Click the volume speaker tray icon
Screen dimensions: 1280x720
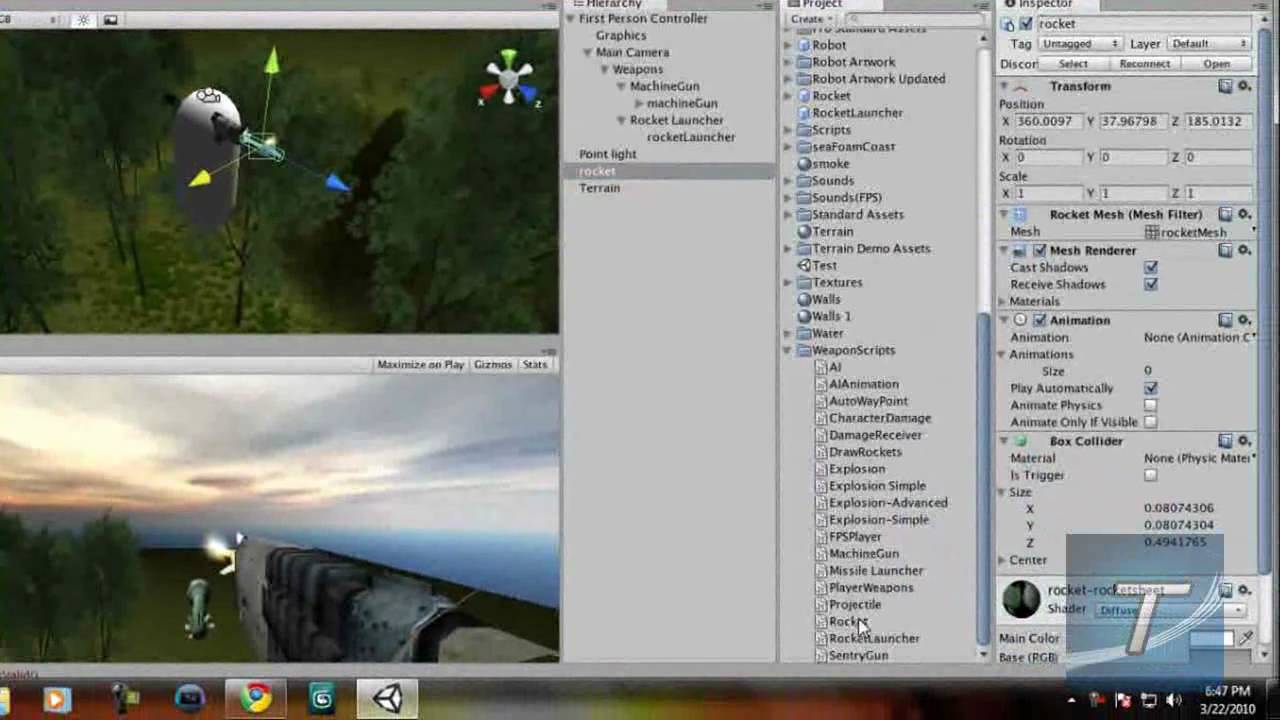(1173, 700)
